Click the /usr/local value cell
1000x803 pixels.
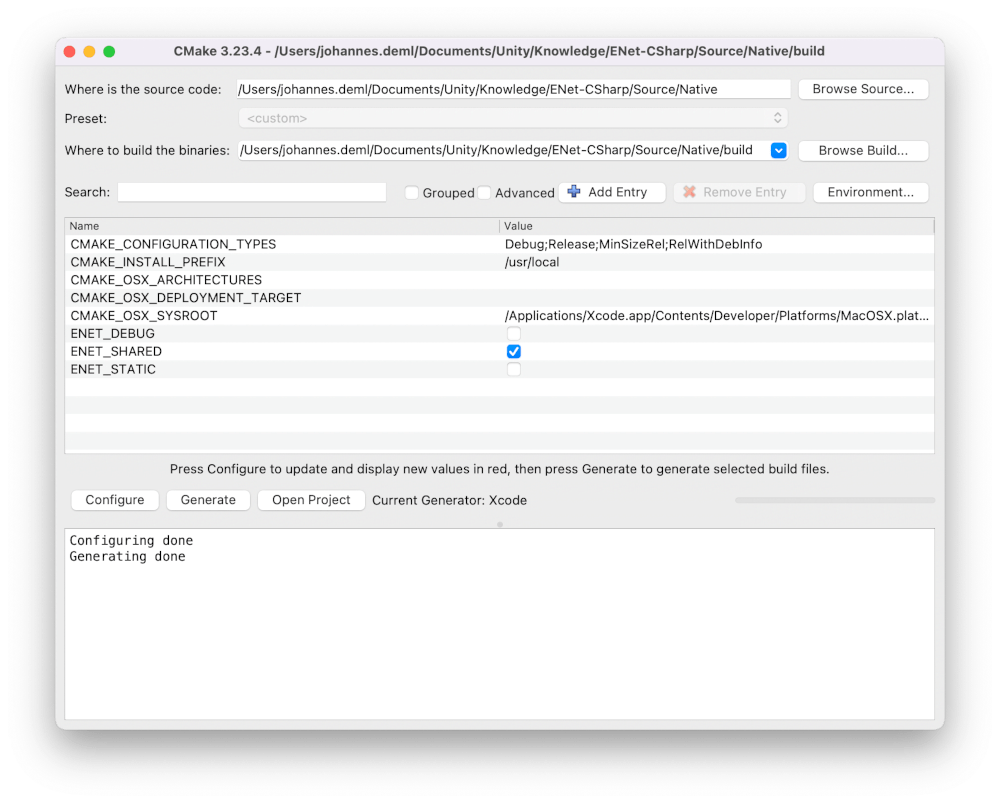tap(532, 262)
